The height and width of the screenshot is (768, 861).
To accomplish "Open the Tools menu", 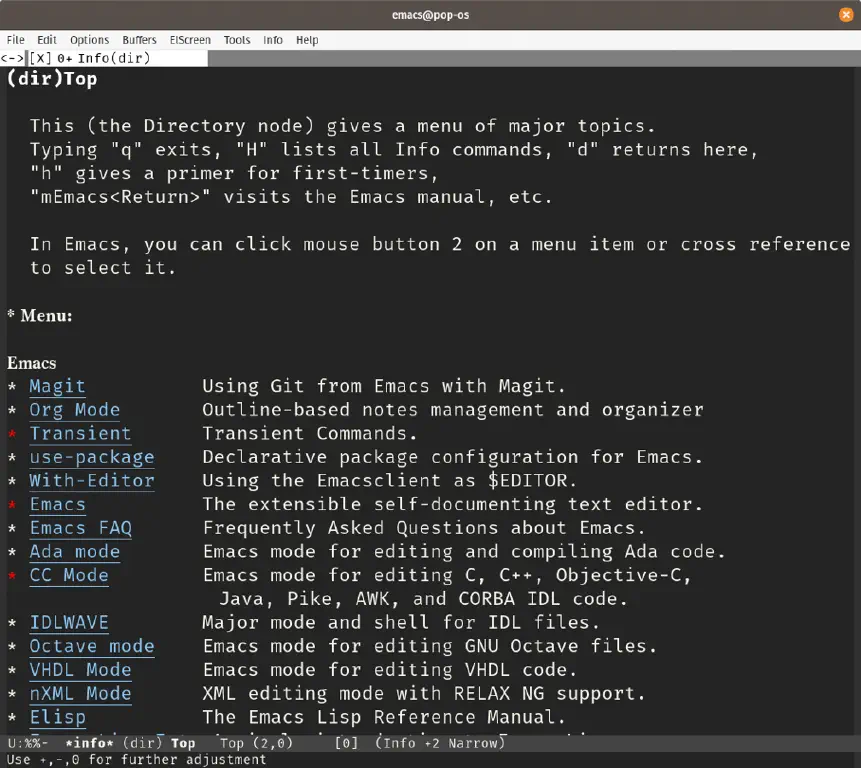I will 236,40.
